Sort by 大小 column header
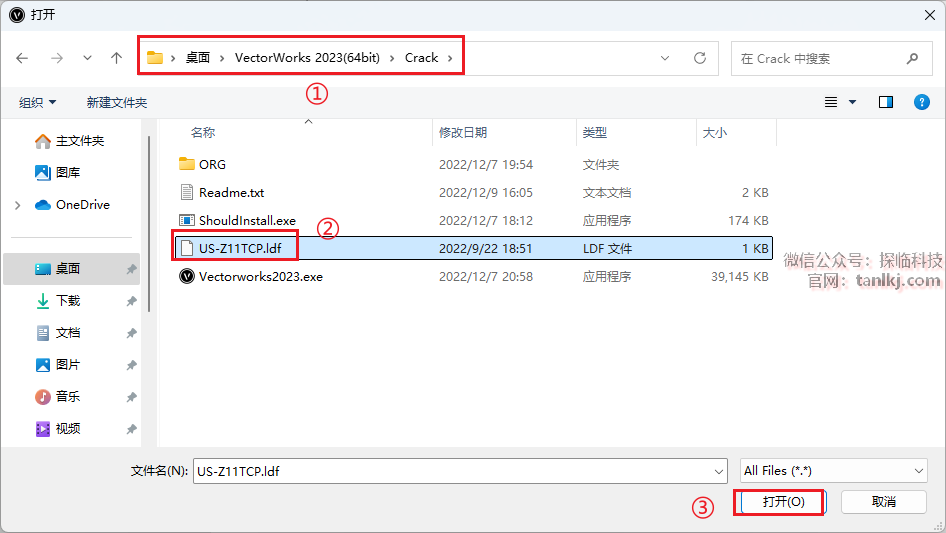The height and width of the screenshot is (533, 946). coord(714,133)
